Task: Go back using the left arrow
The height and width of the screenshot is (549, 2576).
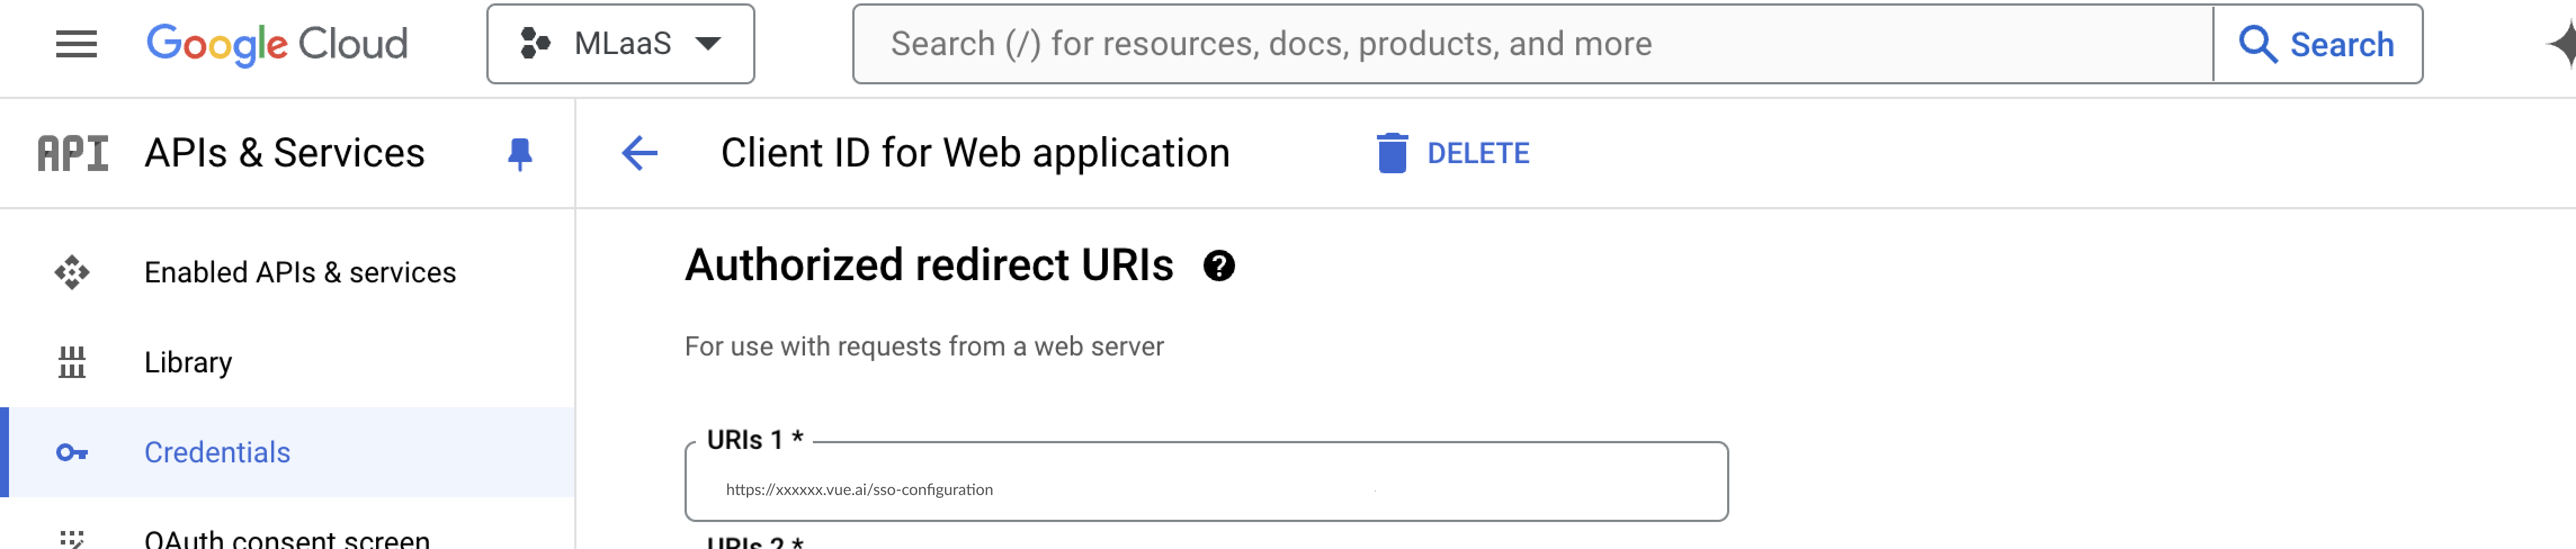Action: [x=640, y=154]
